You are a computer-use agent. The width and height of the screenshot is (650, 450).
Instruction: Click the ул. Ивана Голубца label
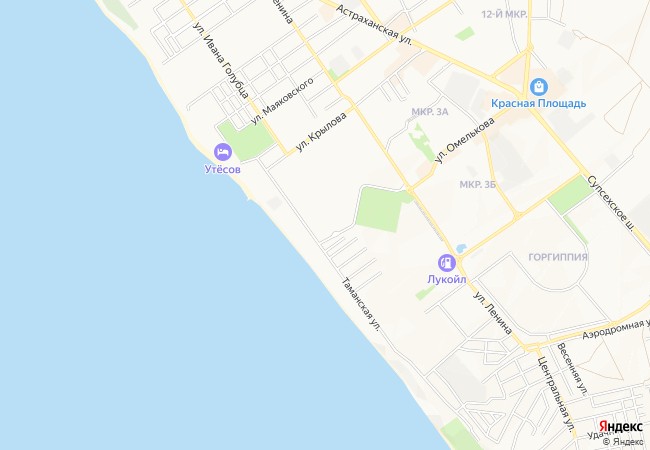221,61
